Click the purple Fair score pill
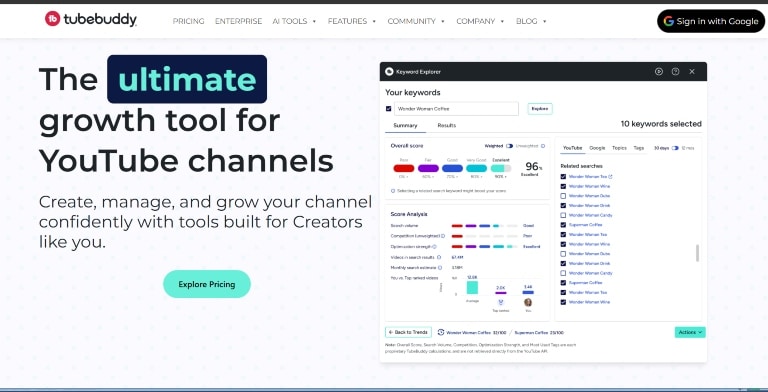Screen dimensions: 768x392 click(428, 168)
